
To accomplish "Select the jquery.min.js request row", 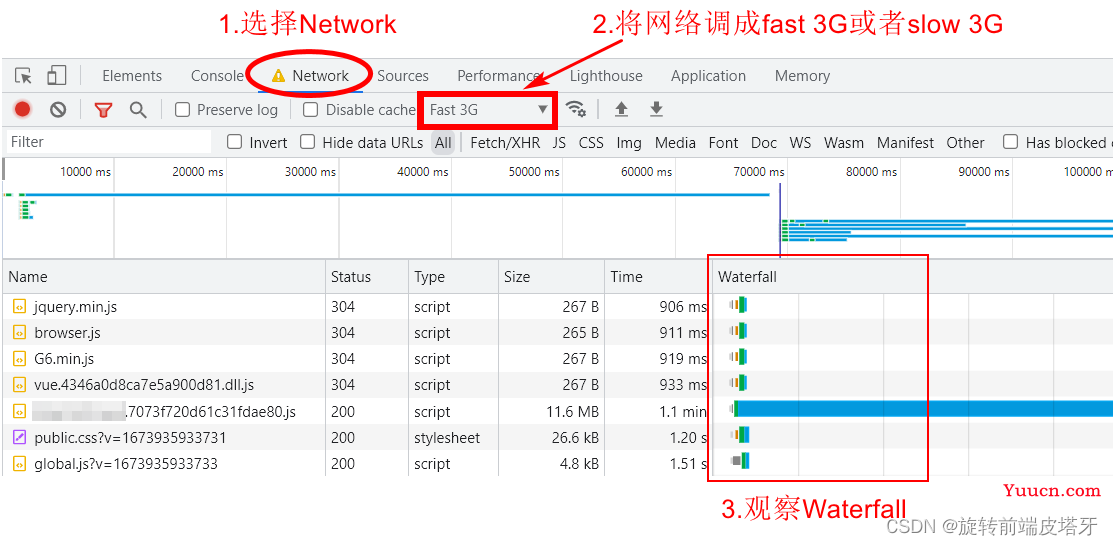I will 557,307.
